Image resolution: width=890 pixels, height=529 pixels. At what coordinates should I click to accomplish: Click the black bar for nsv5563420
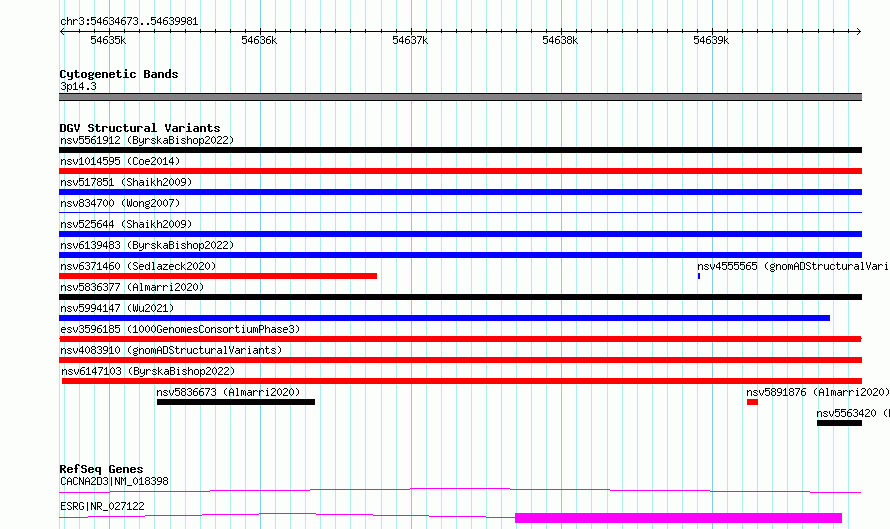coord(839,423)
